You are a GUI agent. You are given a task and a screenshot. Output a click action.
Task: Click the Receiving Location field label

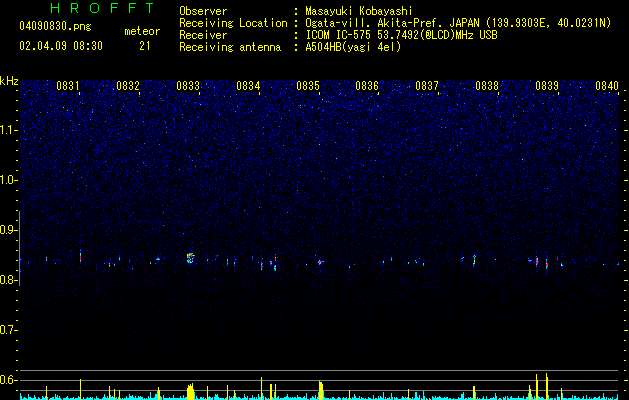[x=233, y=23]
